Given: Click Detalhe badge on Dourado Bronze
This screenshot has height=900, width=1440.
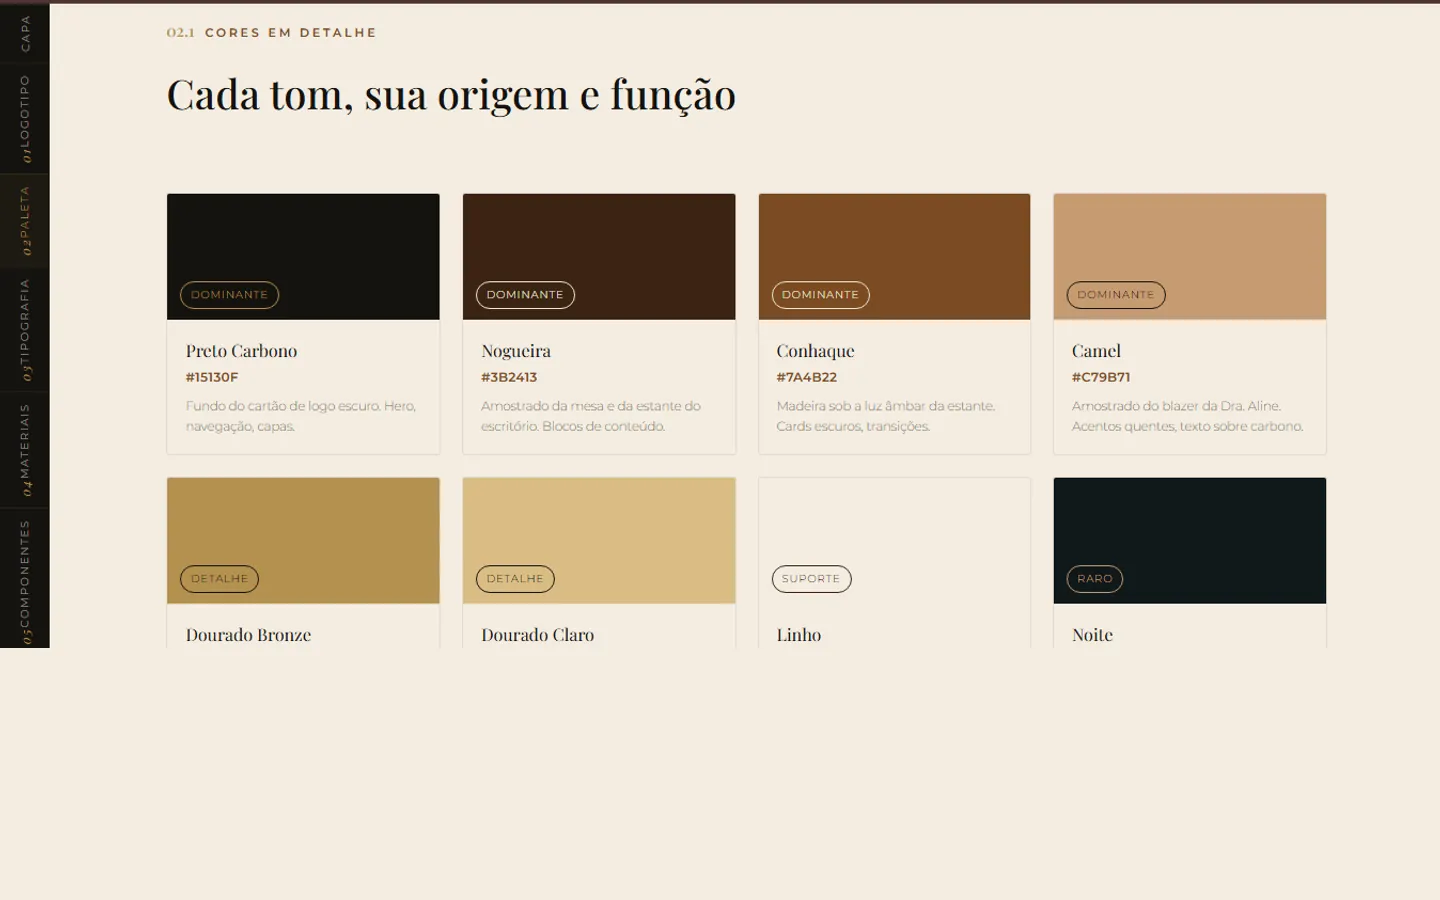Looking at the screenshot, I should point(219,579).
